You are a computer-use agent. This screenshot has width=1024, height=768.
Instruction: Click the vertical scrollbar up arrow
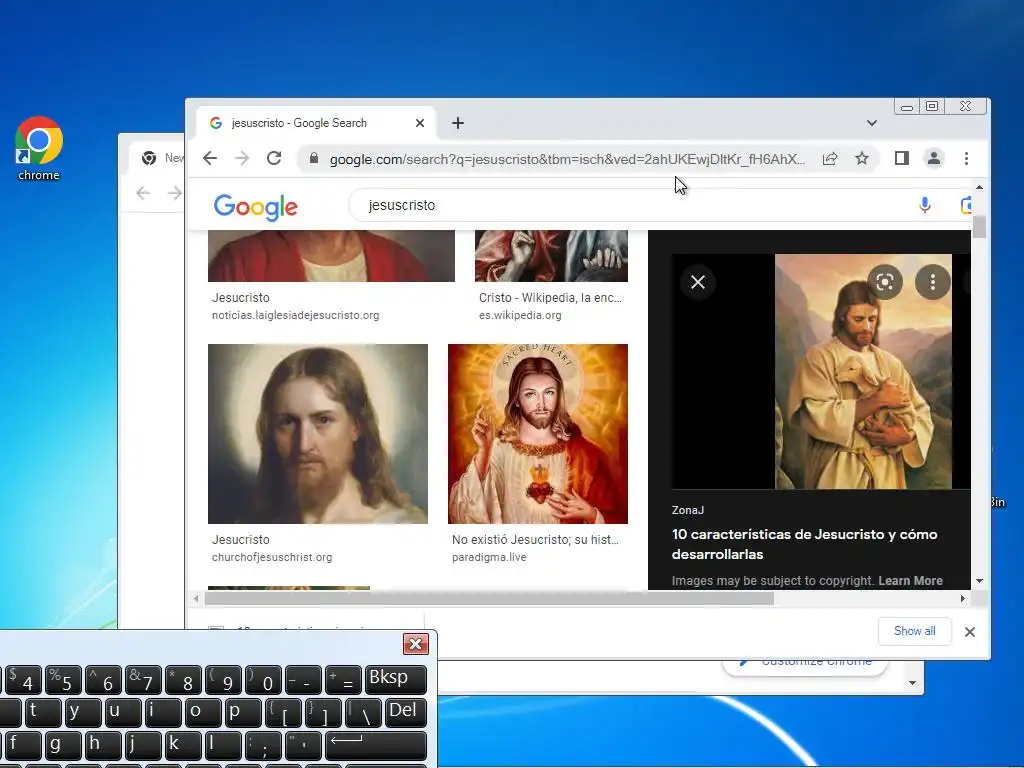(979, 187)
